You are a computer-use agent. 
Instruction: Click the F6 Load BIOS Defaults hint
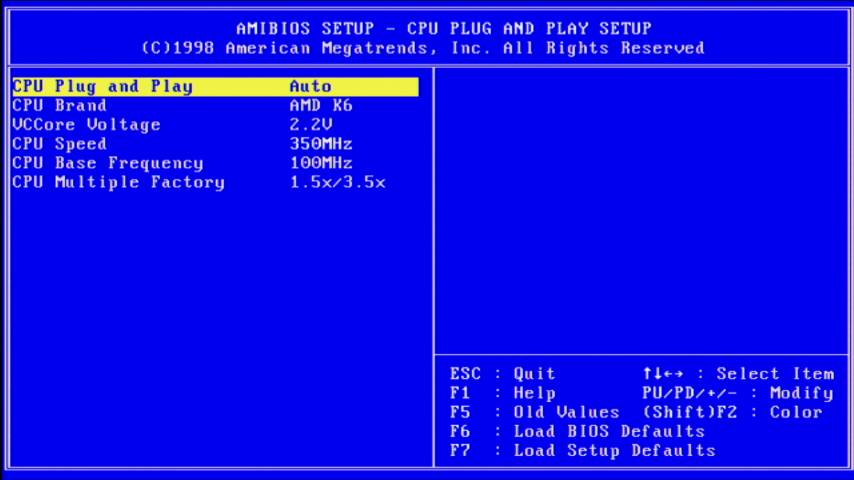(x=577, y=431)
